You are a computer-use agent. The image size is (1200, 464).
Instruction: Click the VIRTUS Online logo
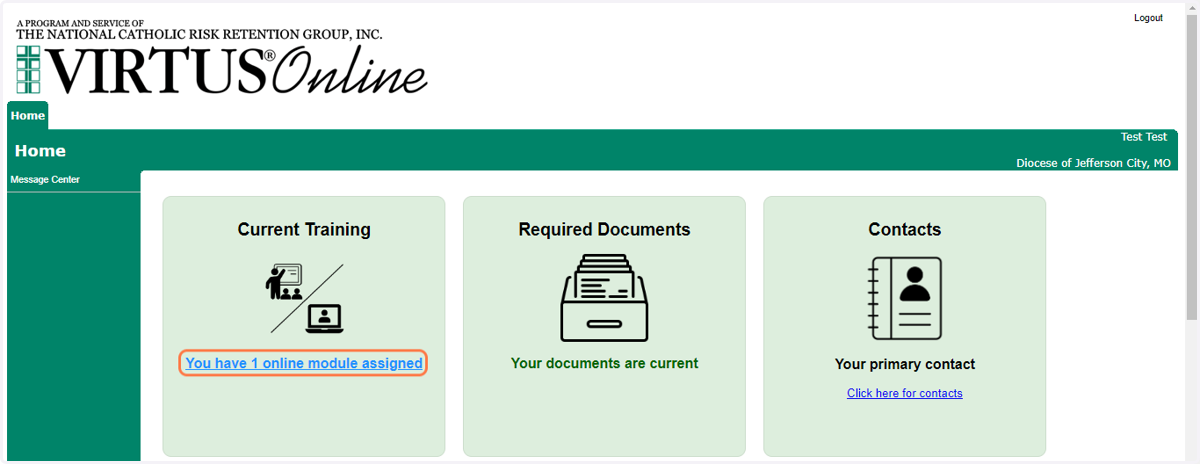[x=222, y=70]
